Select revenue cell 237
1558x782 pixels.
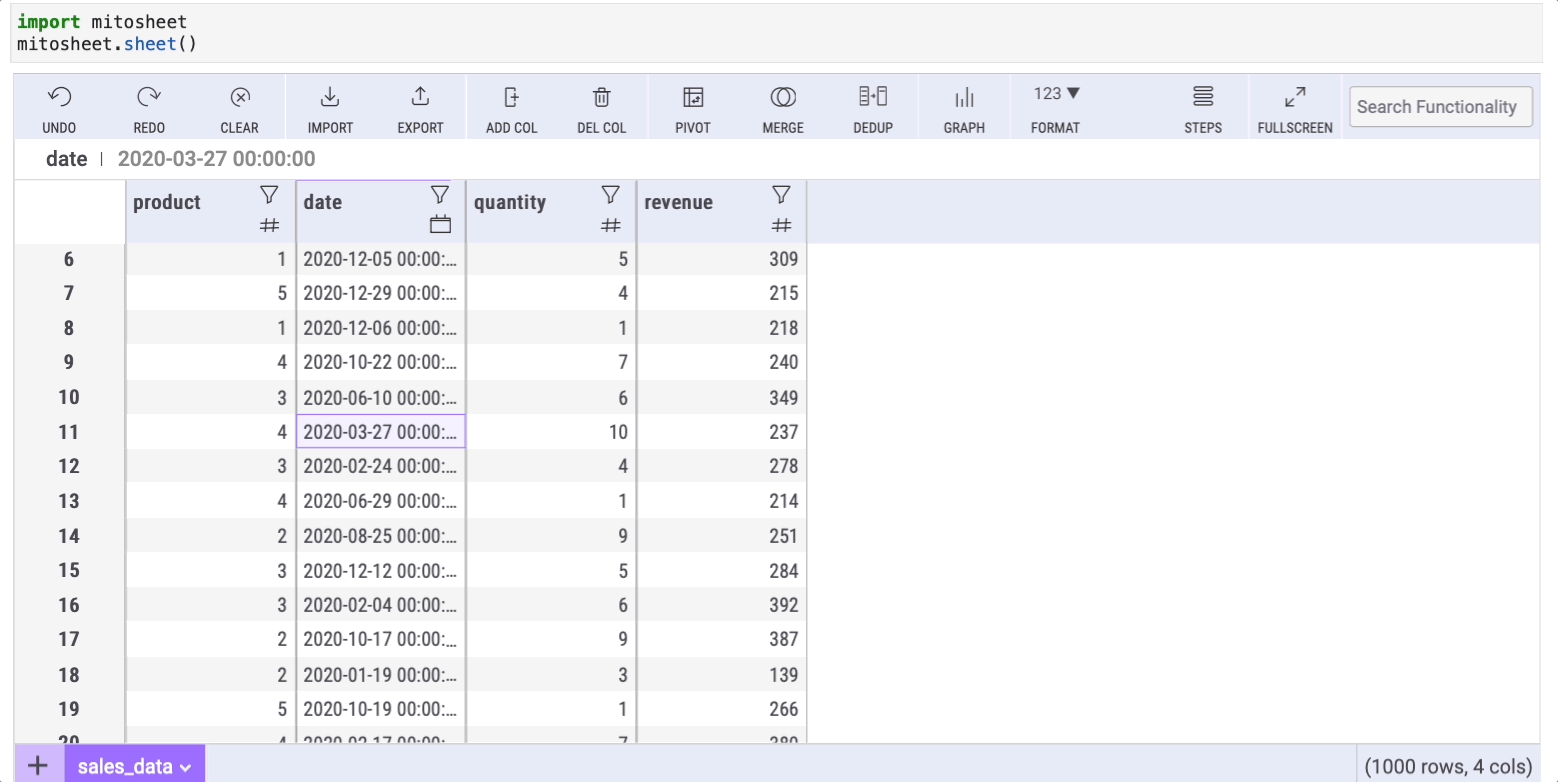(x=721, y=432)
